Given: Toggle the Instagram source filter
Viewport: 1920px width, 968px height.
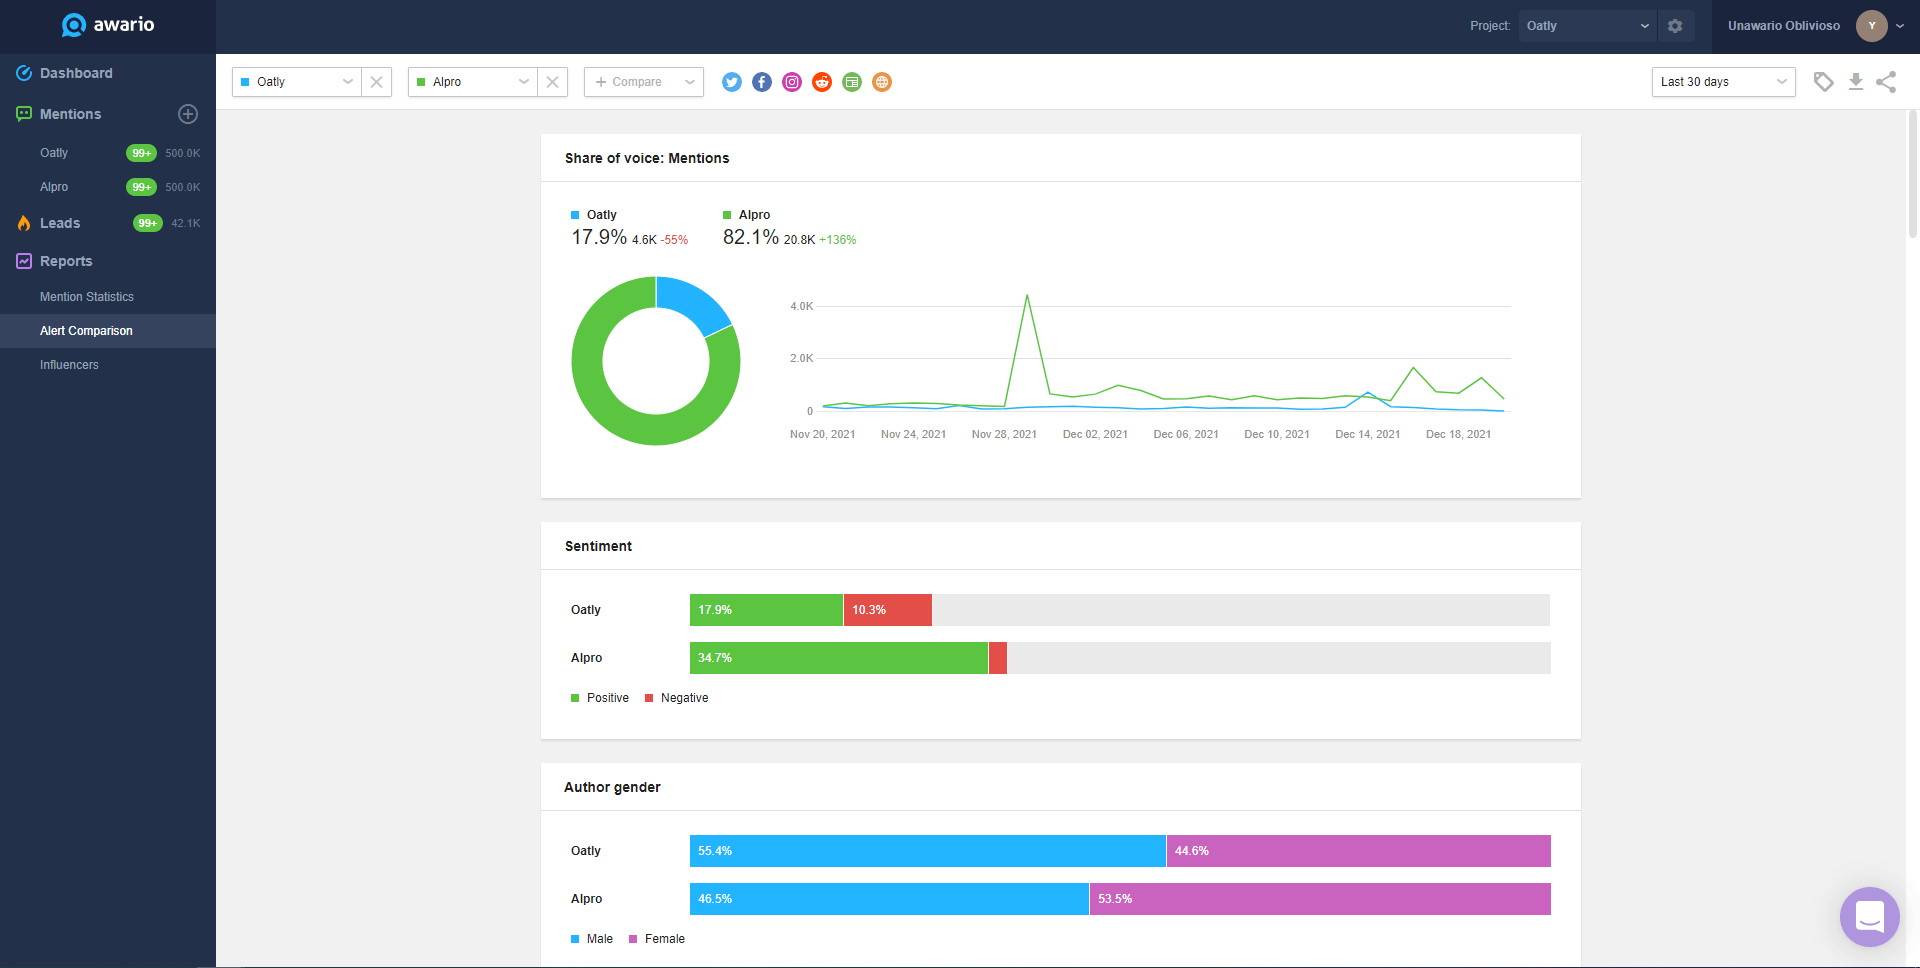Looking at the screenshot, I should pos(792,82).
